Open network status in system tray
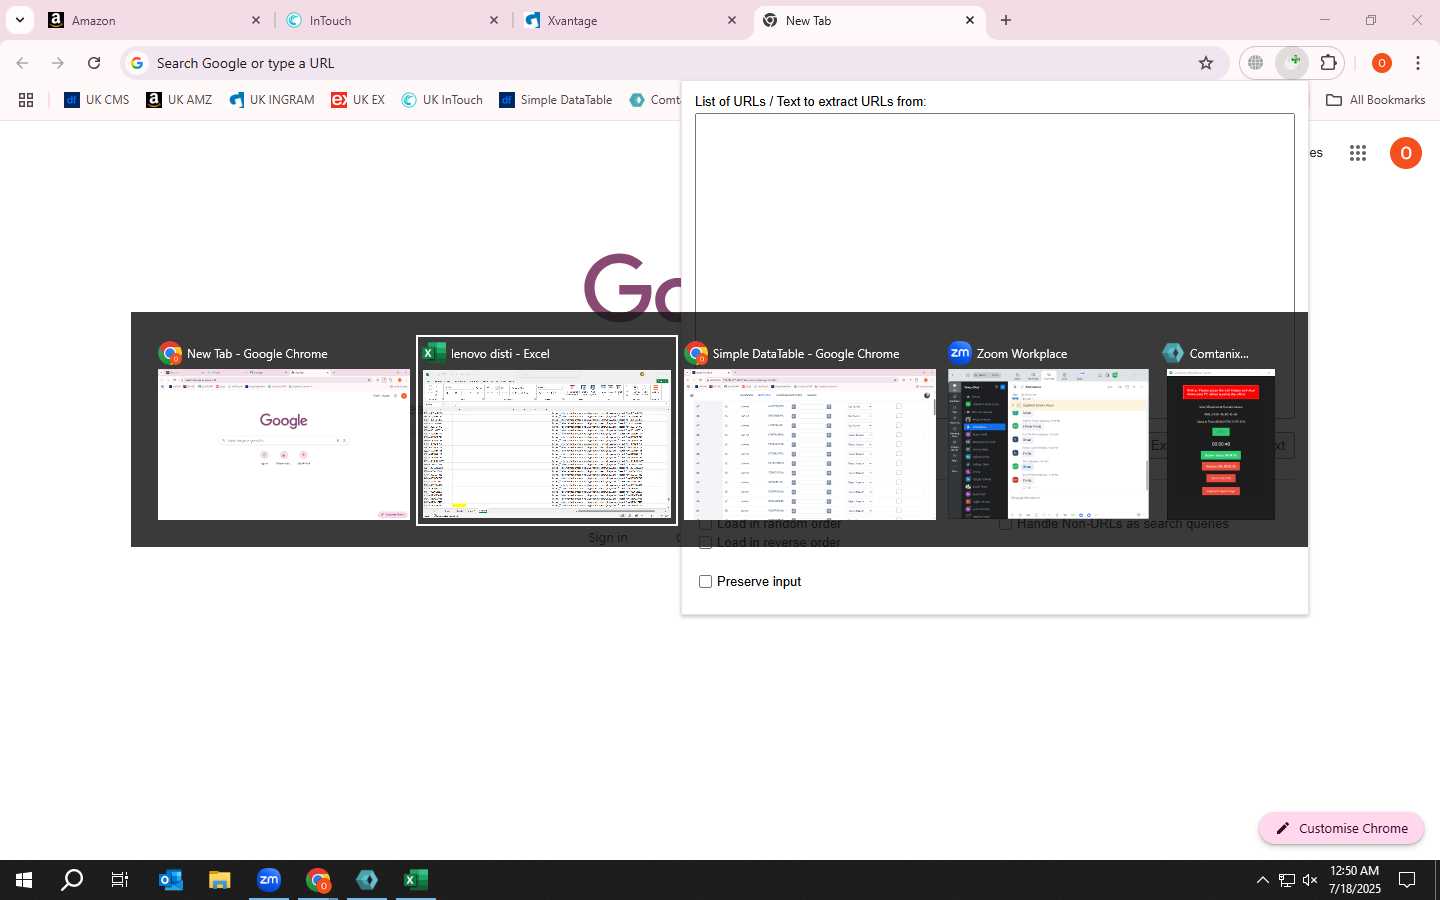This screenshot has height=900, width=1440. pos(1287,880)
